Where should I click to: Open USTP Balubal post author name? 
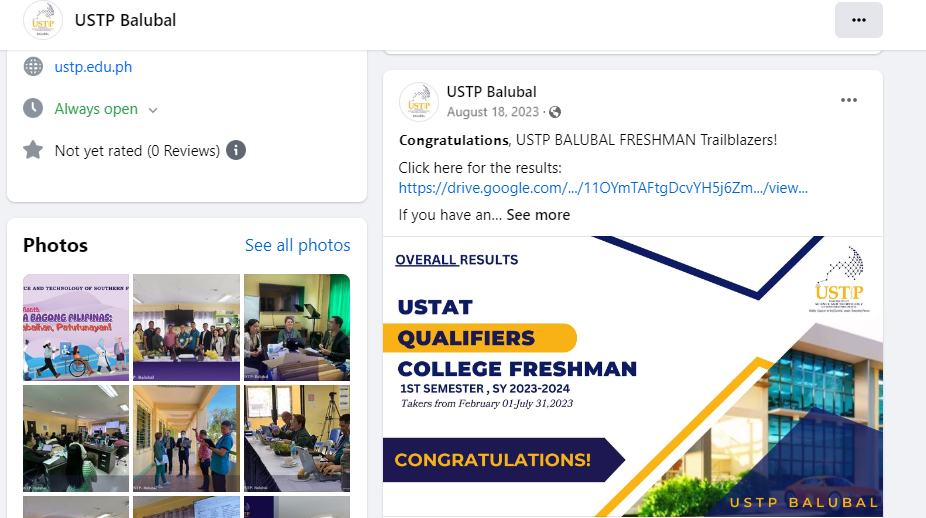[x=491, y=92]
